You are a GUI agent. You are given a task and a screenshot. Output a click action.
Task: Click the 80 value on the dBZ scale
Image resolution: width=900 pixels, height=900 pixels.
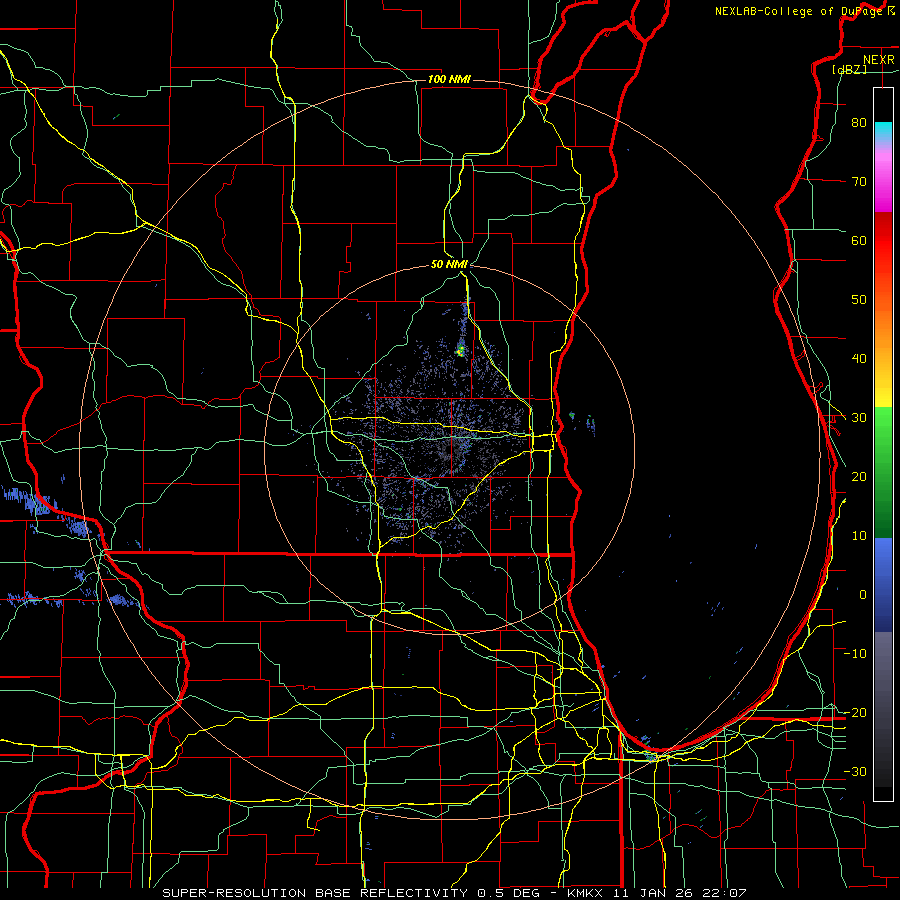coord(859,122)
